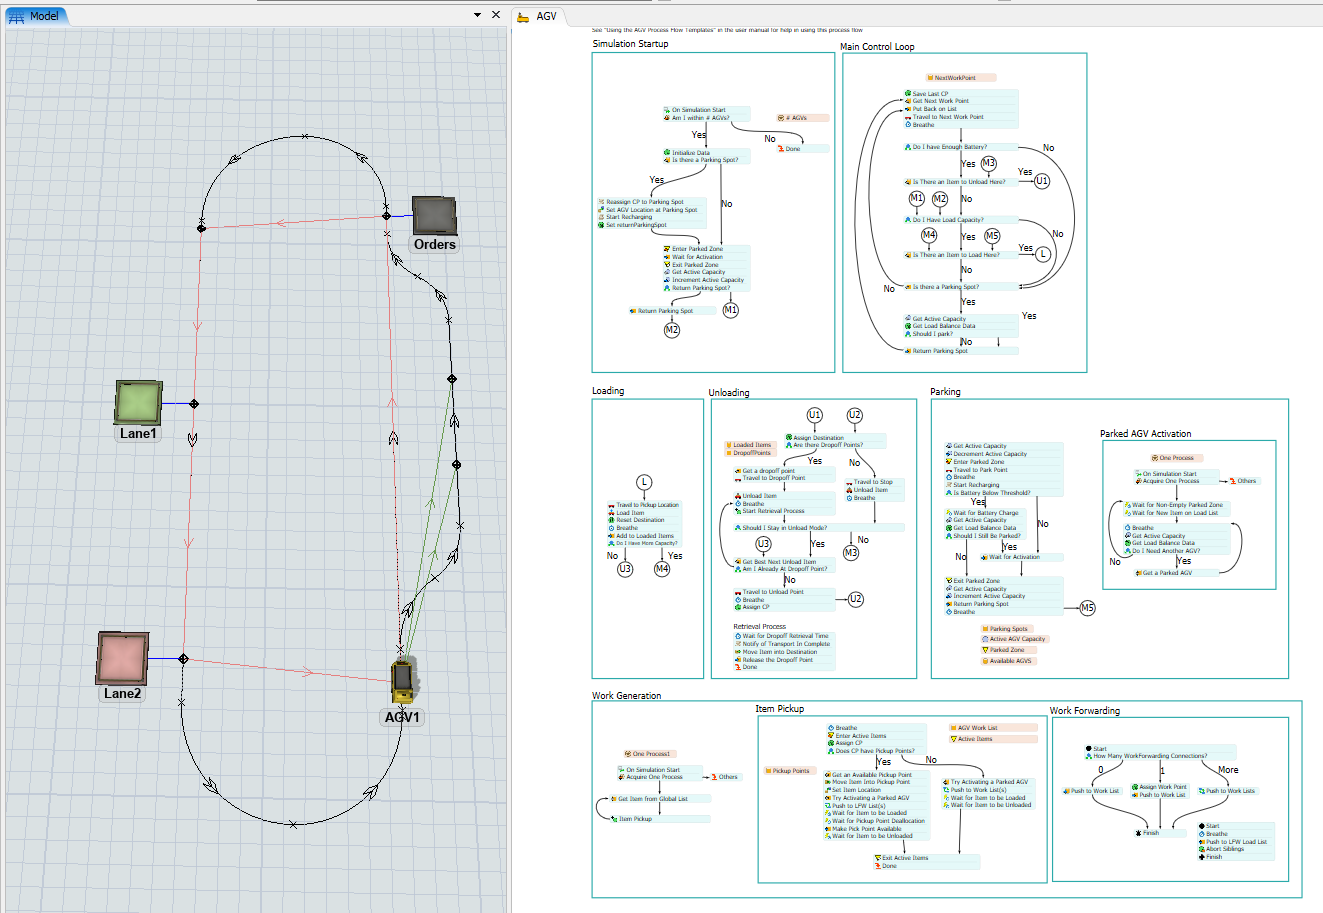Select the green Lane1 queue object
This screenshot has height=913, width=1323.
[139, 402]
